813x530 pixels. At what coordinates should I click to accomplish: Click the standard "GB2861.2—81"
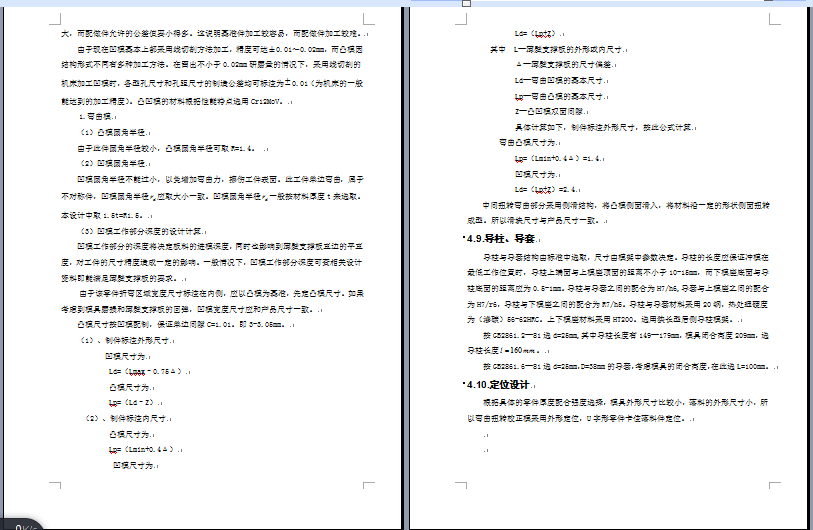[x=514, y=336]
